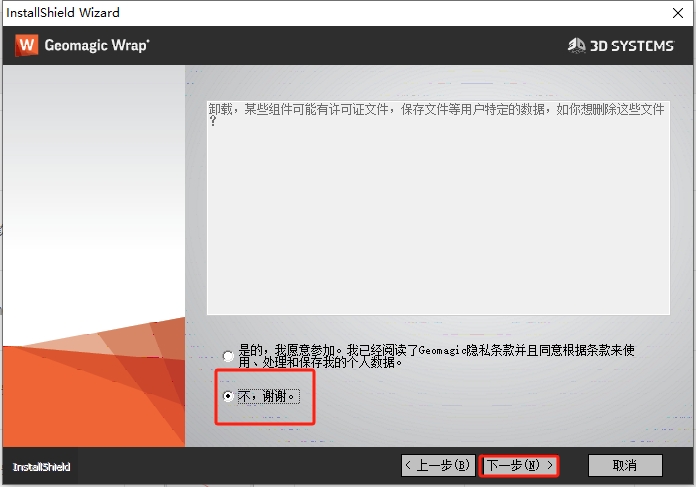This screenshot has width=696, height=487.
Task: Click the '3D SYSTEMS' brand text
Action: pyautogui.click(x=631, y=45)
